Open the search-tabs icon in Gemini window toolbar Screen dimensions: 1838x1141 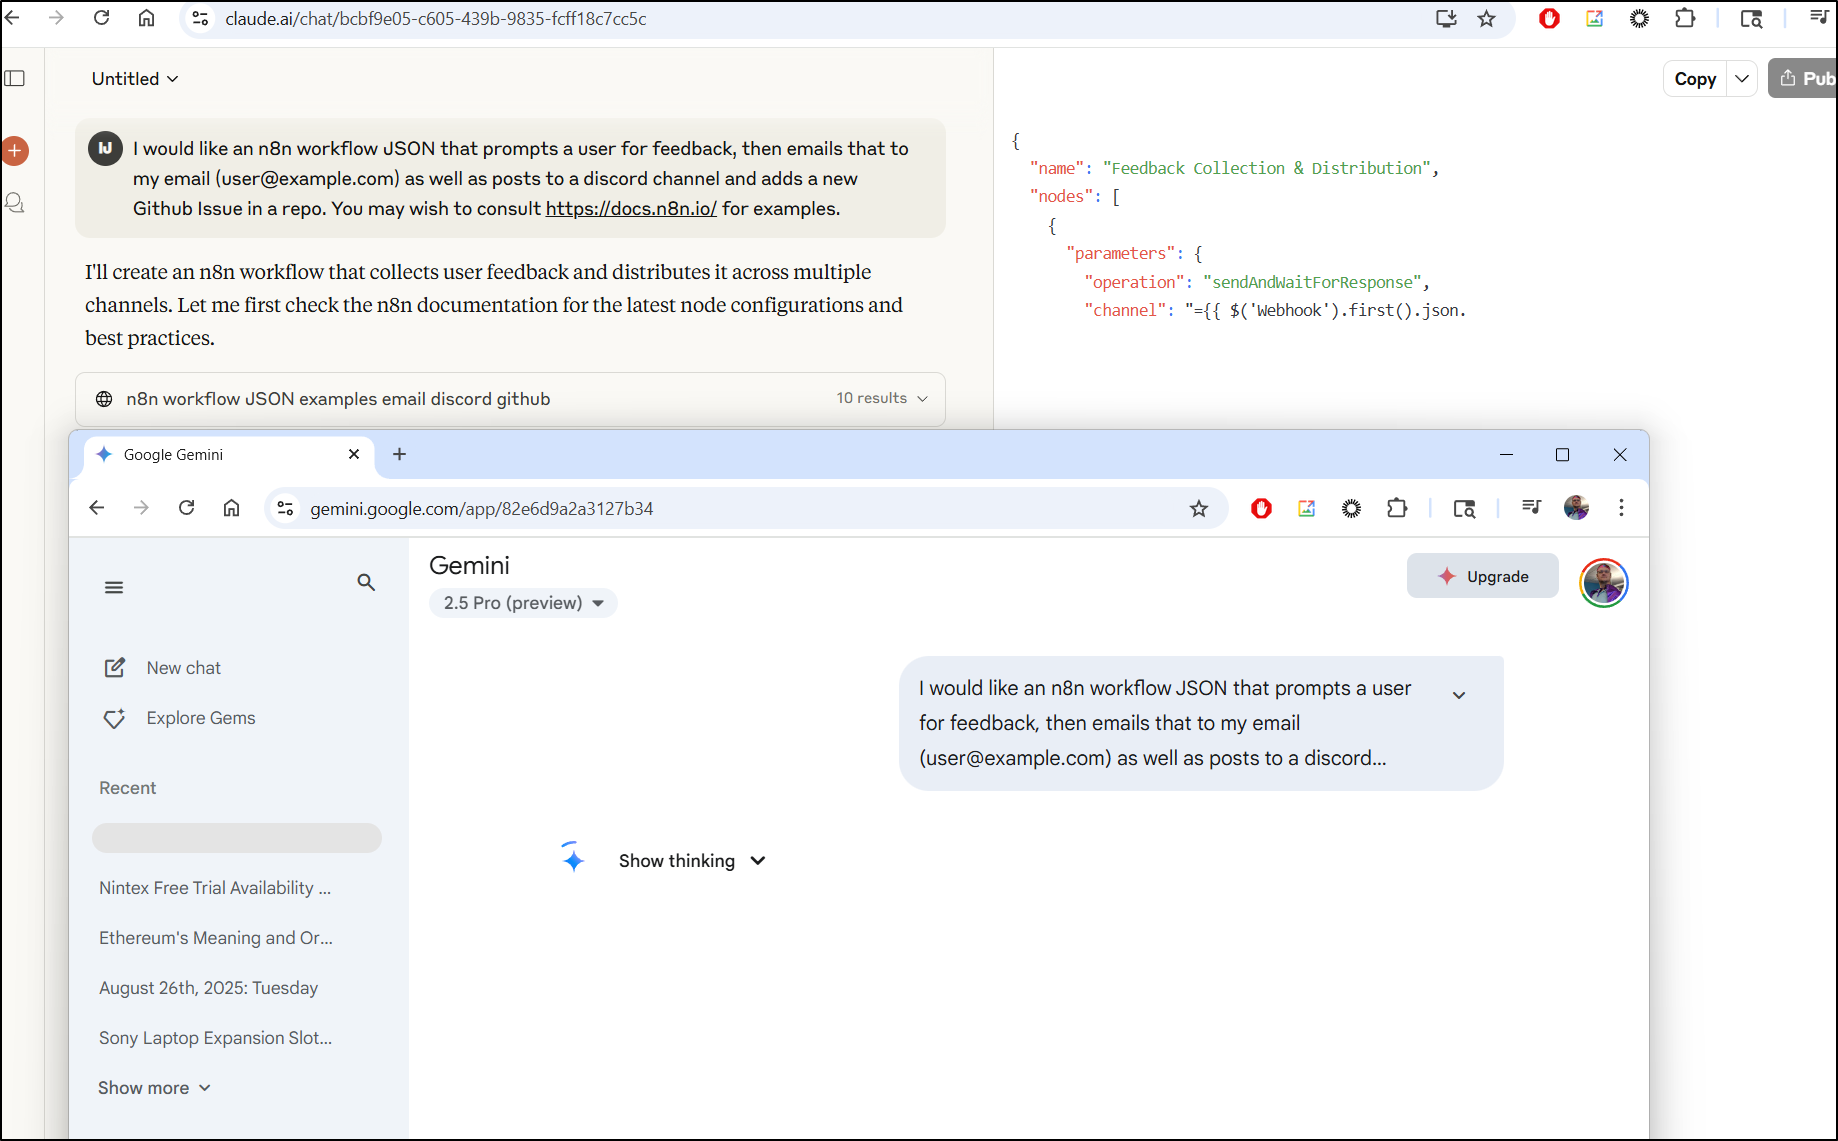1464,508
